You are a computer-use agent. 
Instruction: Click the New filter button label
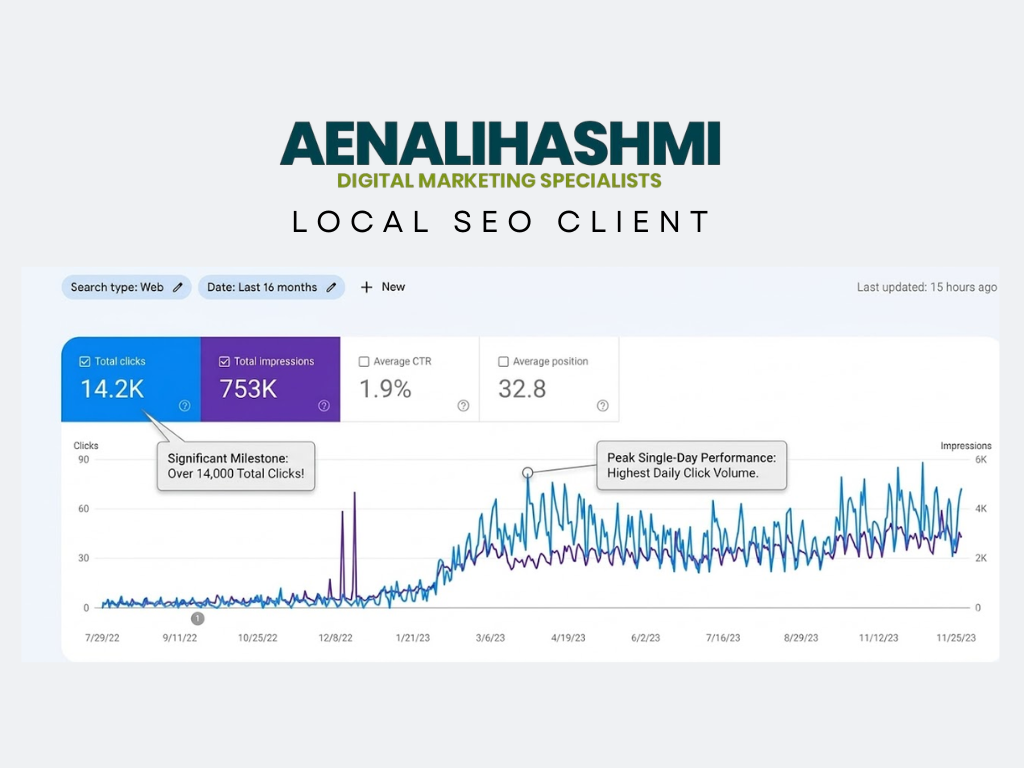(393, 287)
